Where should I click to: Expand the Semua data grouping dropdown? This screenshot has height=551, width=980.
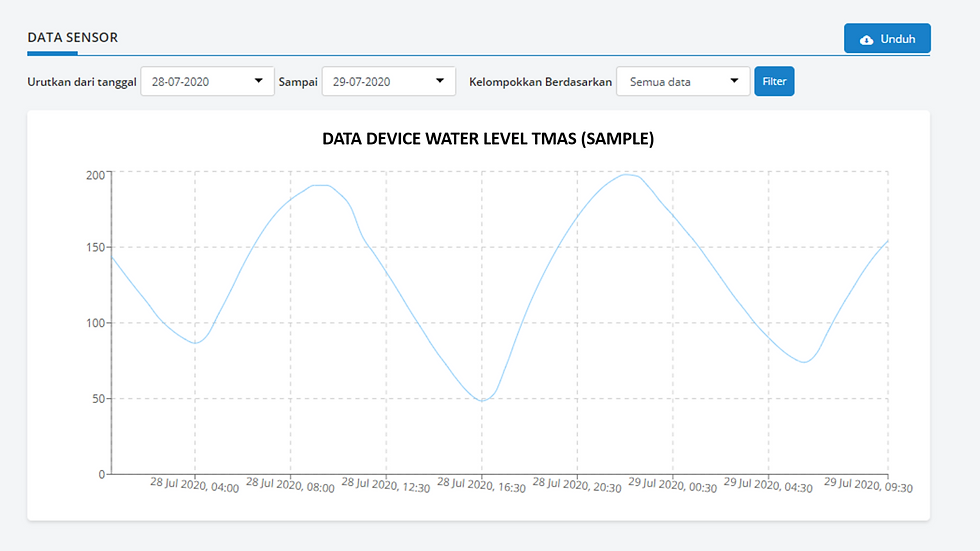683,81
